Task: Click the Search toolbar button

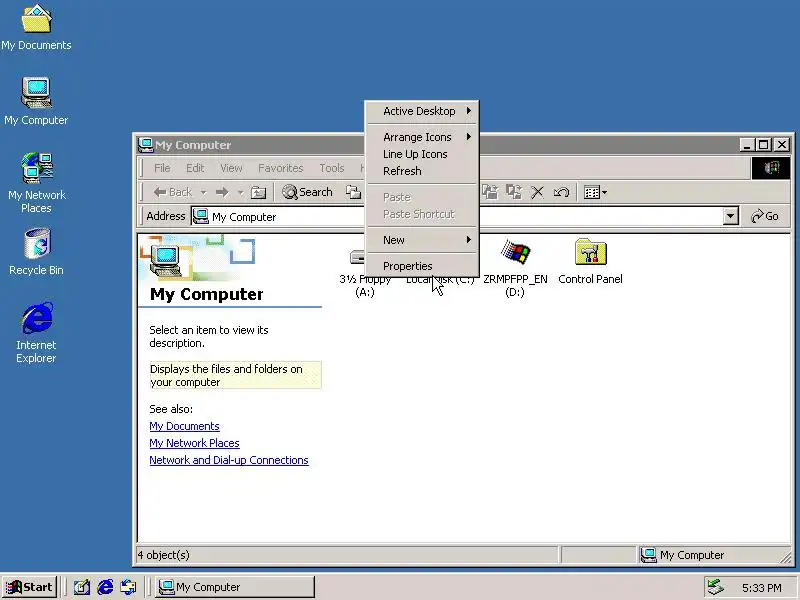Action: tap(308, 192)
